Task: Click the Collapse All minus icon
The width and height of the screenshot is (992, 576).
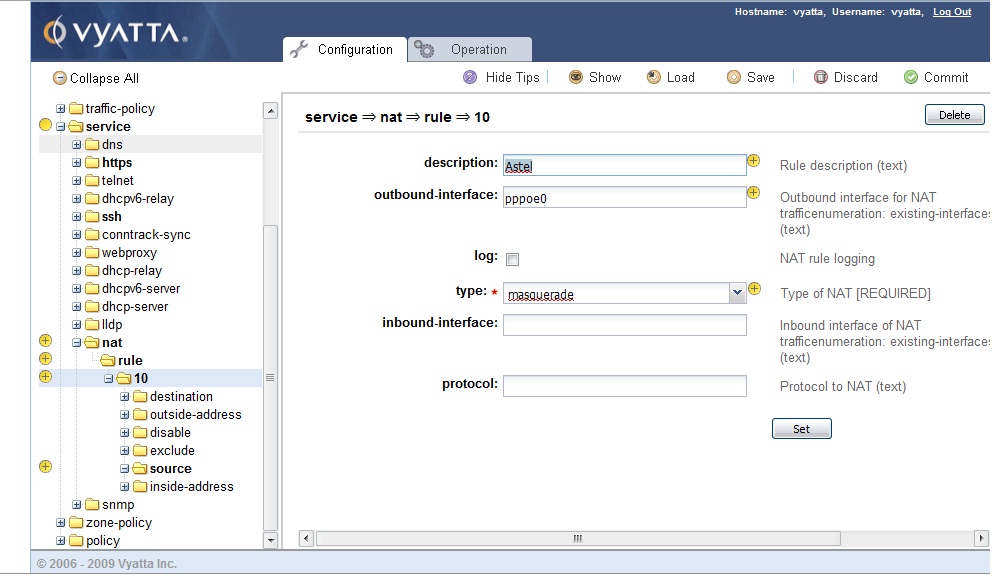Action: click(x=60, y=78)
